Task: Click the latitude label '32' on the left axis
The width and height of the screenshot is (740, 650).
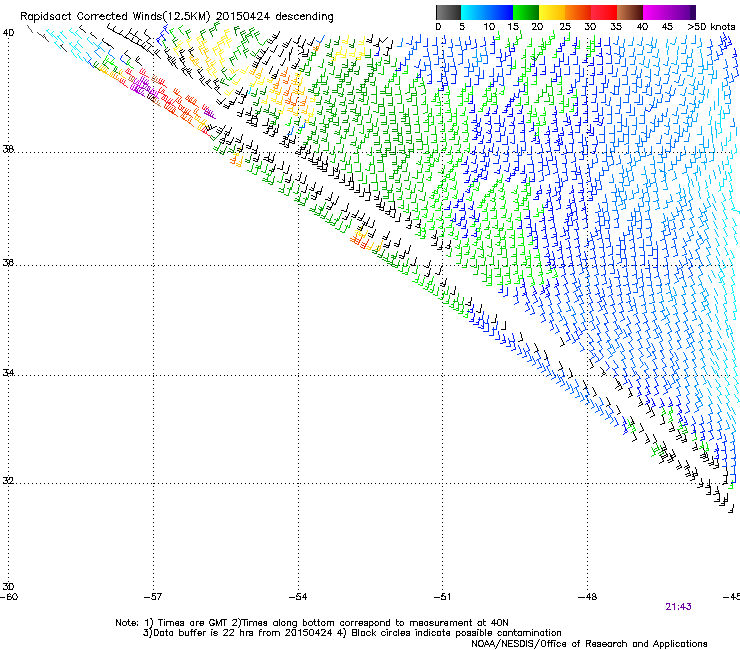Action: pyautogui.click(x=8, y=481)
